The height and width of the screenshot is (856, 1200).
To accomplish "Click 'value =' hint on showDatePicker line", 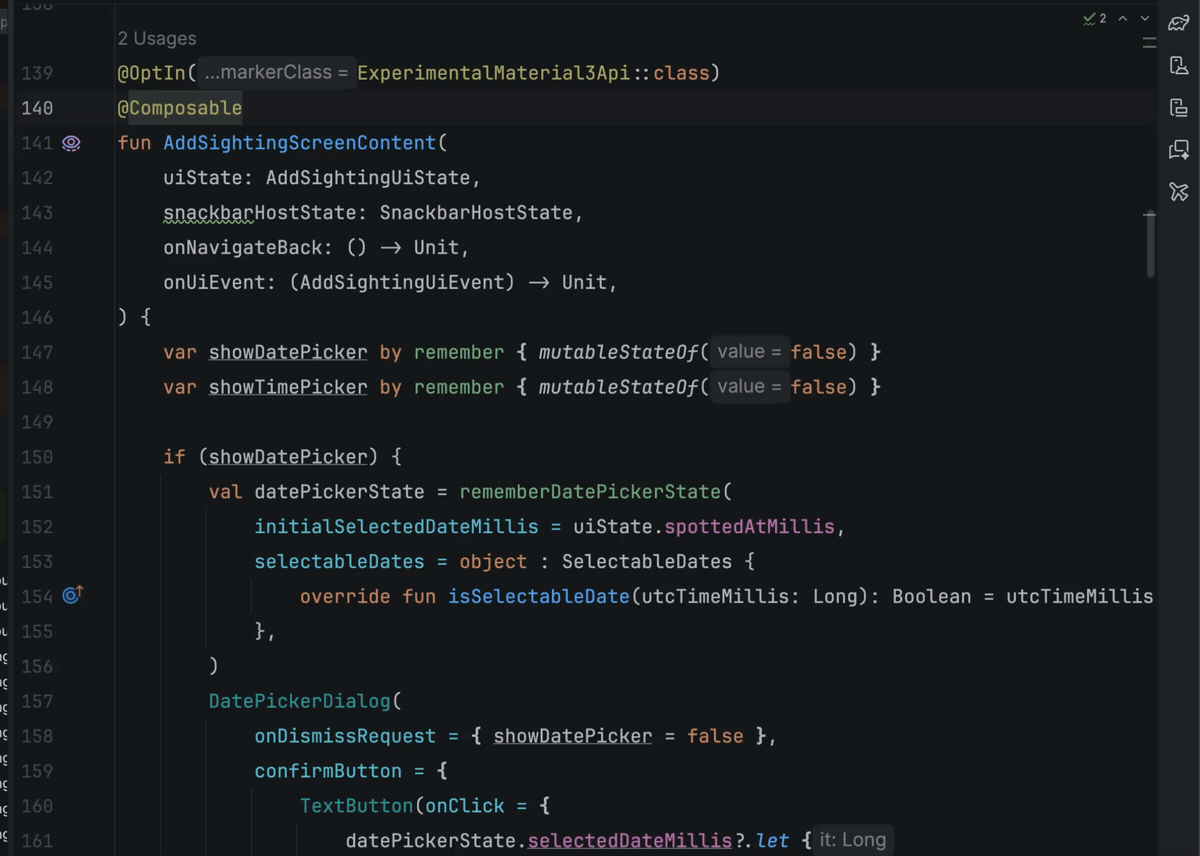I will (x=748, y=352).
